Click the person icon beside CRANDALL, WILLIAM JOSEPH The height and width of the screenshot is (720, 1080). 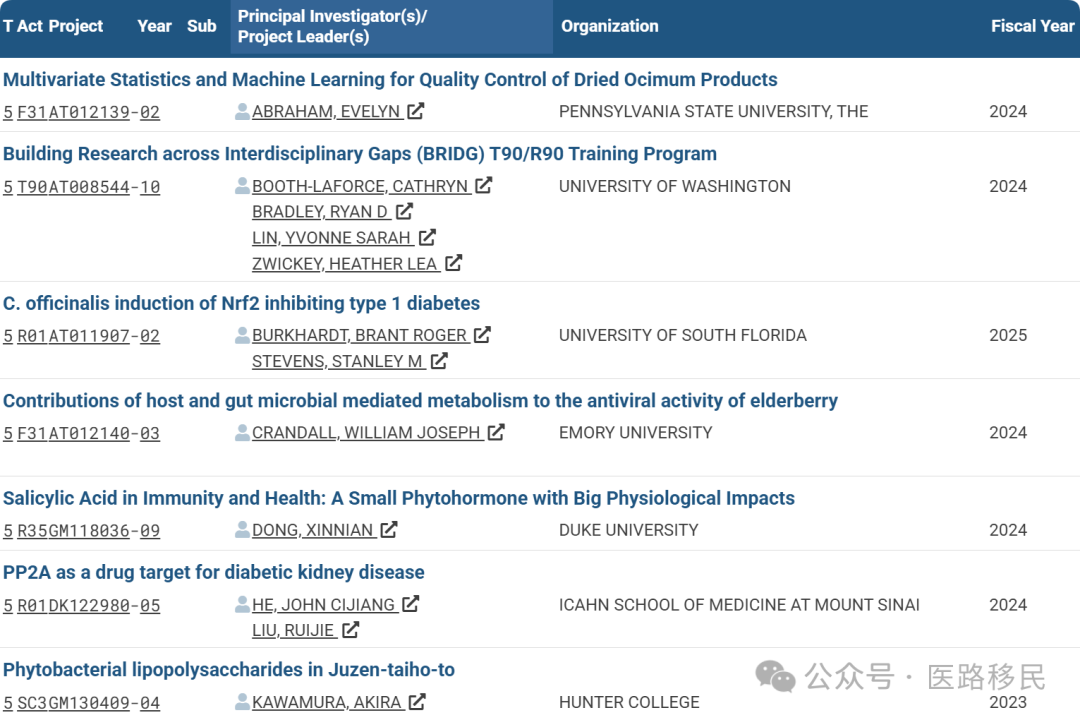(x=242, y=433)
